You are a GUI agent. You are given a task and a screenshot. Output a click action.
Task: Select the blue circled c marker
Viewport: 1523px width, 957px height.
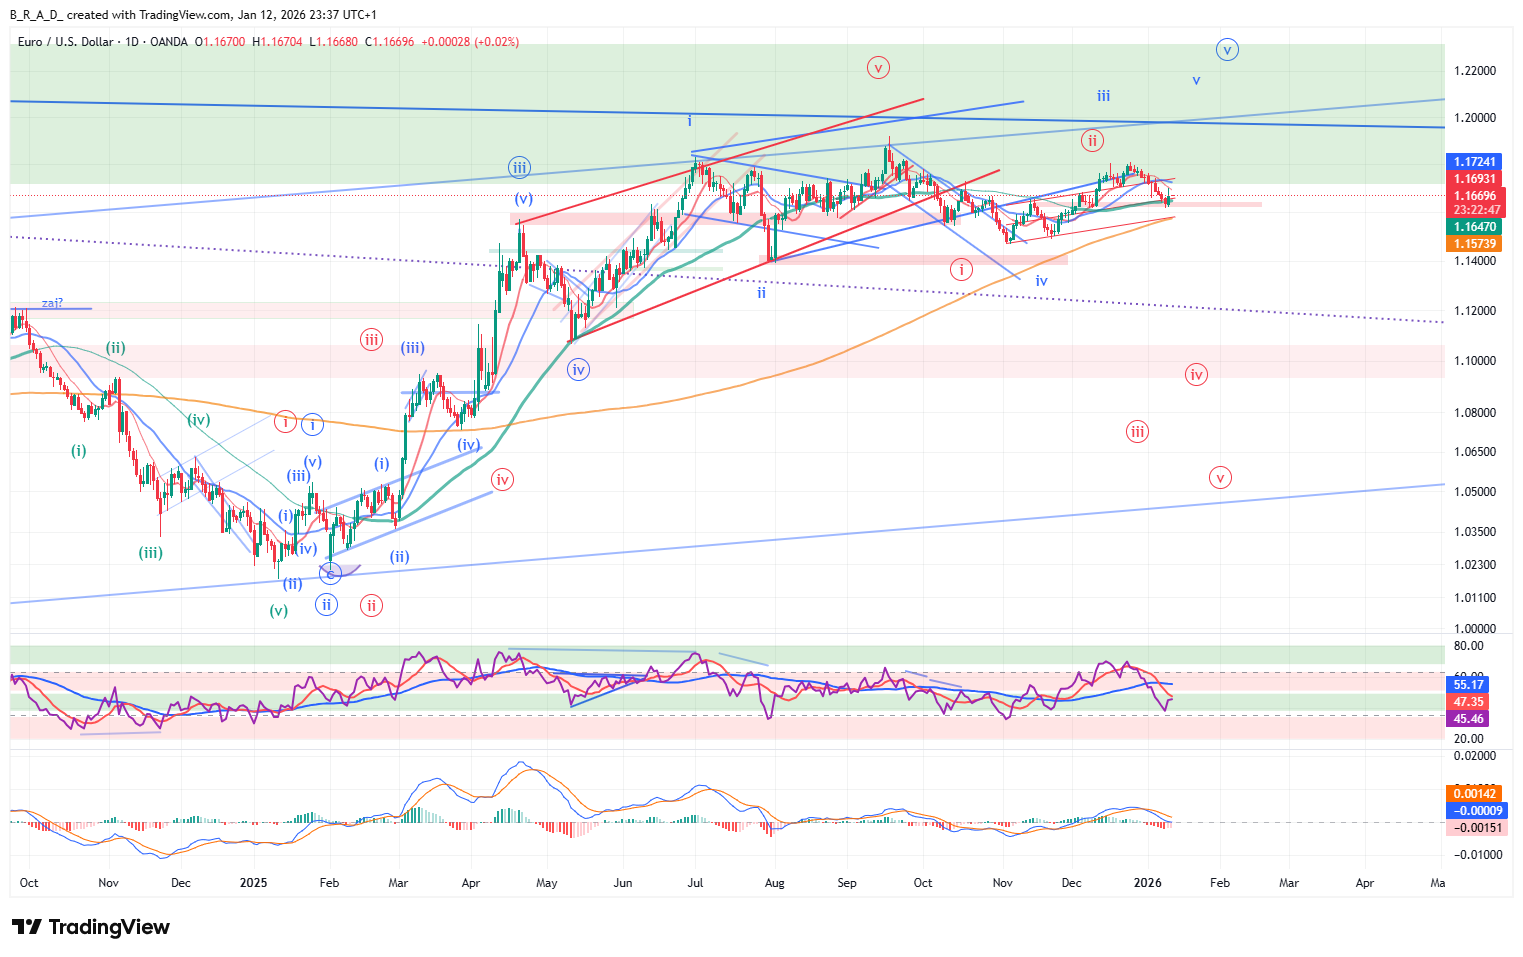(330, 573)
